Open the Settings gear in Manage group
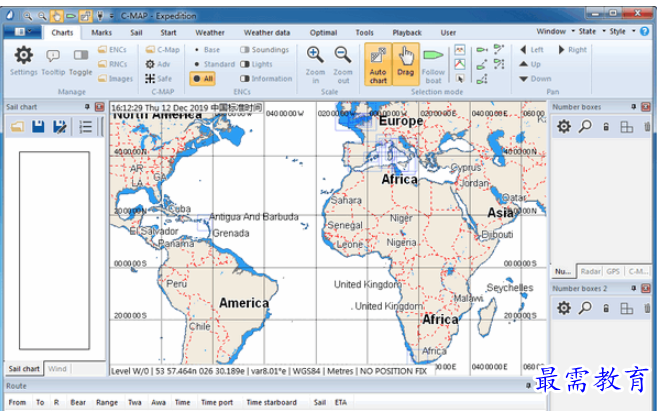This screenshot has height=411, width=657. (23, 61)
